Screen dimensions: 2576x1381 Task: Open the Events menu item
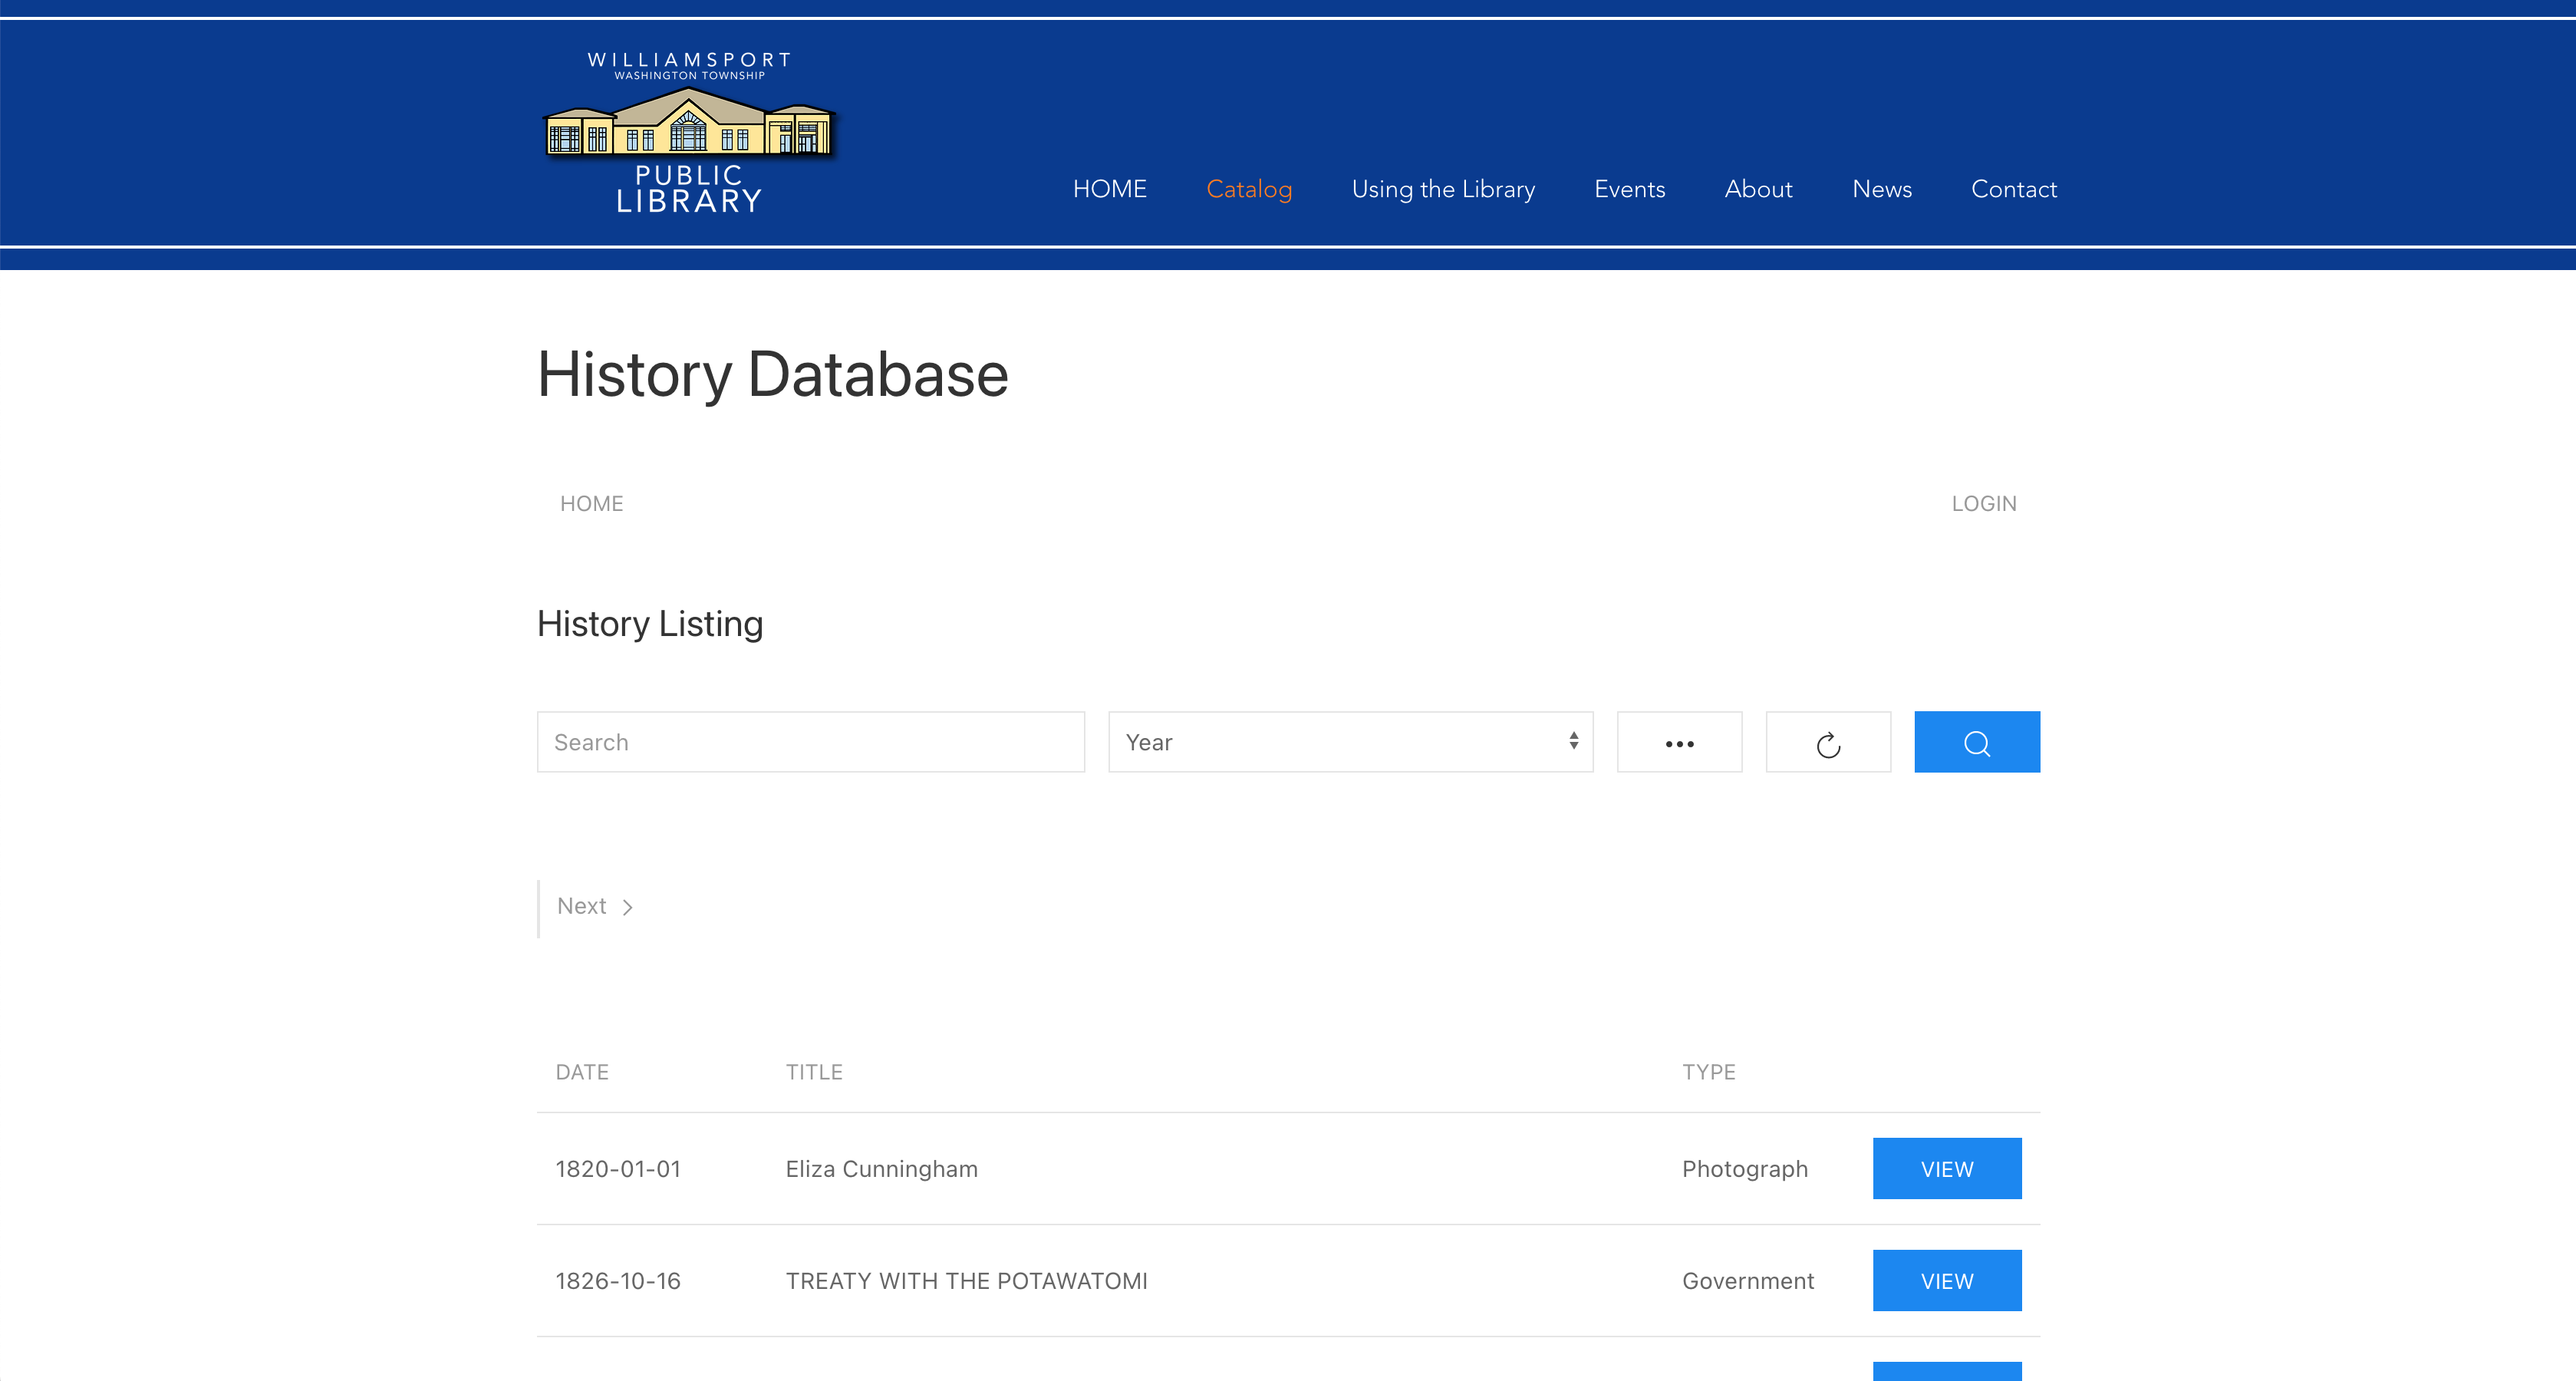click(x=1629, y=189)
